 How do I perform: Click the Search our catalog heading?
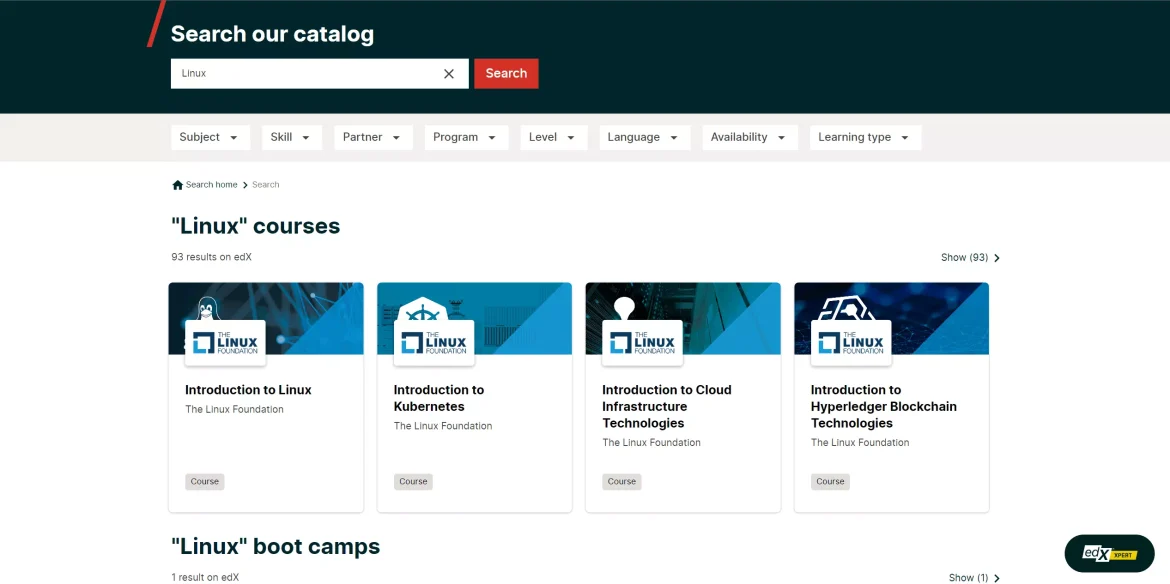(272, 34)
